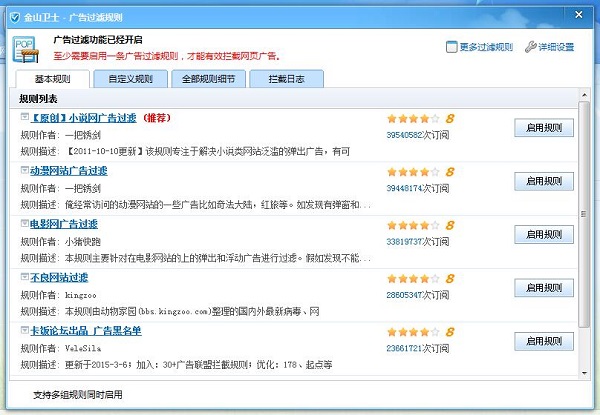Collapse the 电影网广告过滤 rule entry
The image size is (600, 415).
(x=24, y=223)
